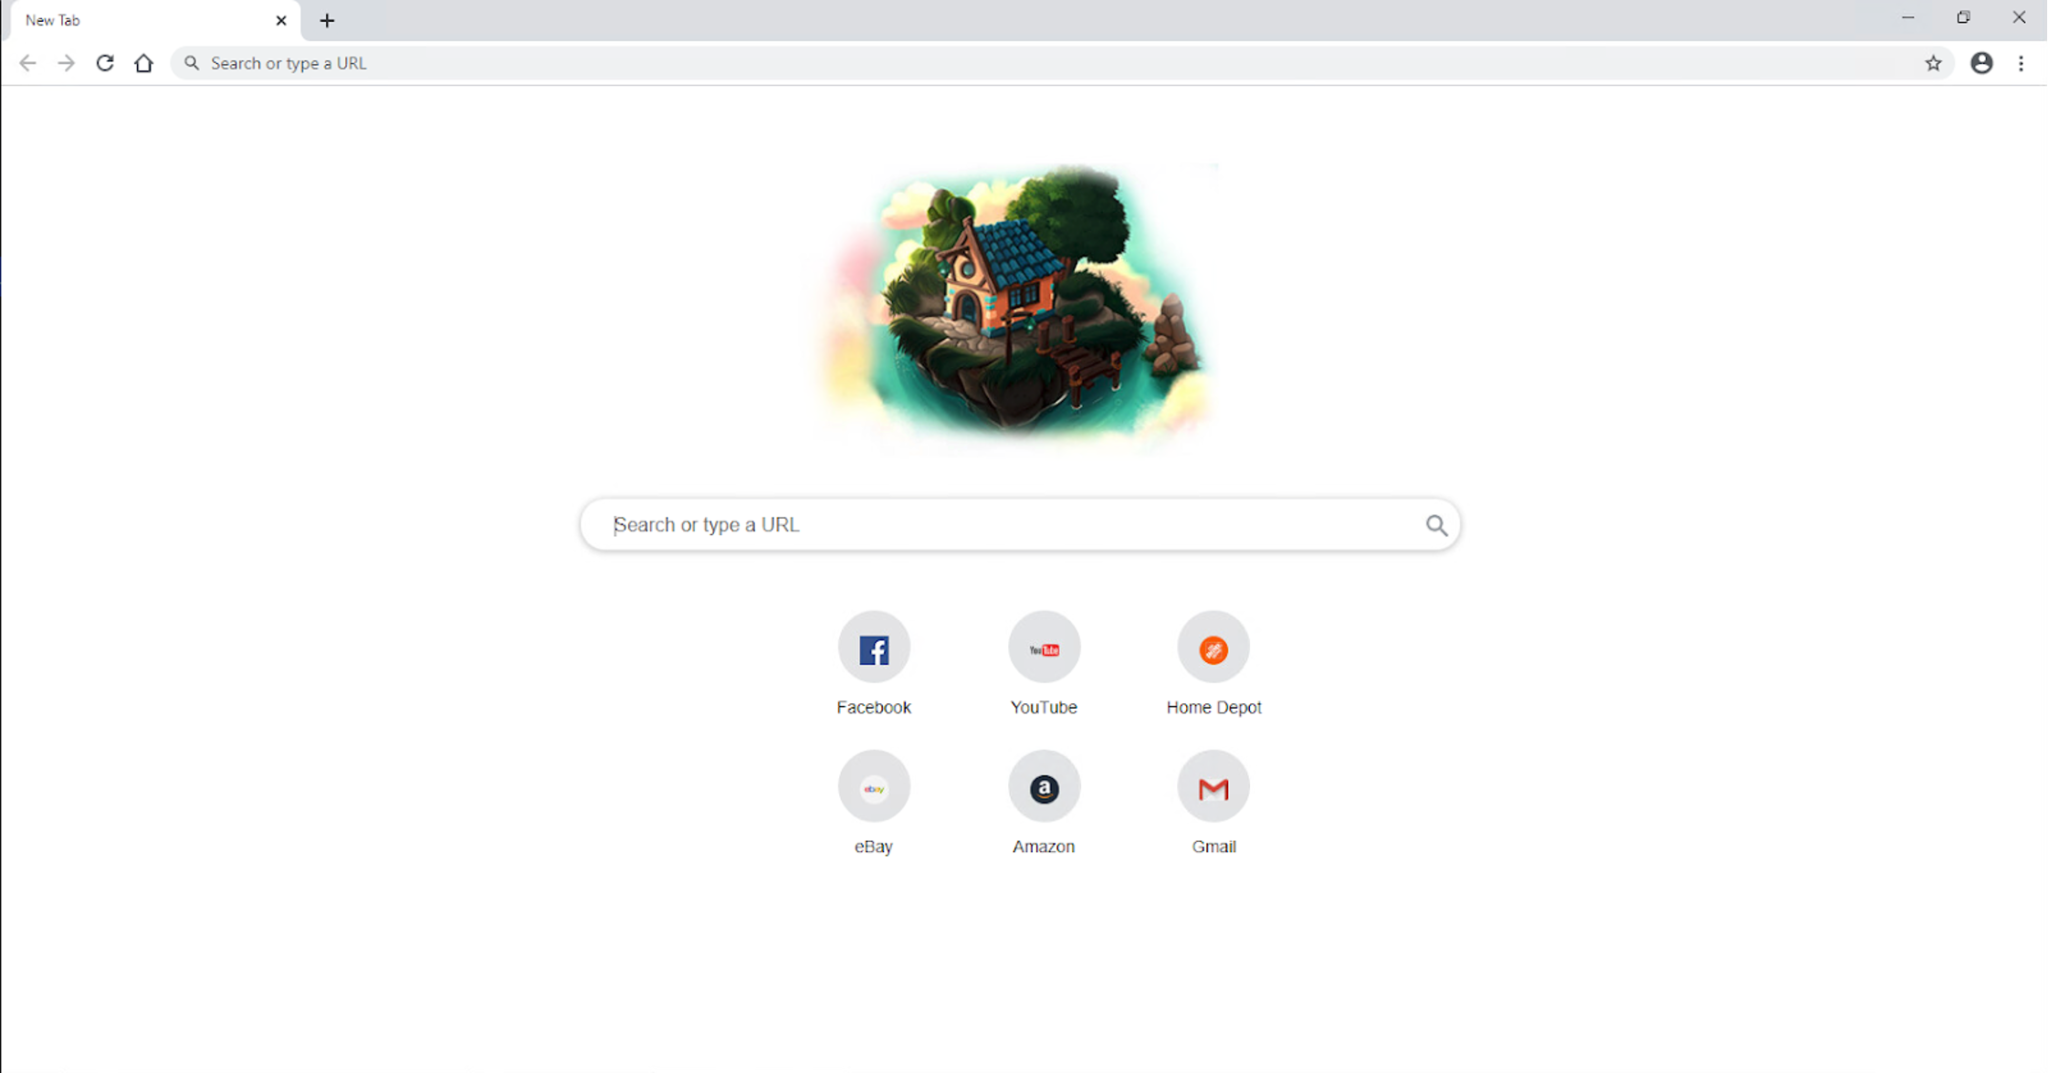
Task: Reload the page with the refresh icon
Action: click(105, 63)
